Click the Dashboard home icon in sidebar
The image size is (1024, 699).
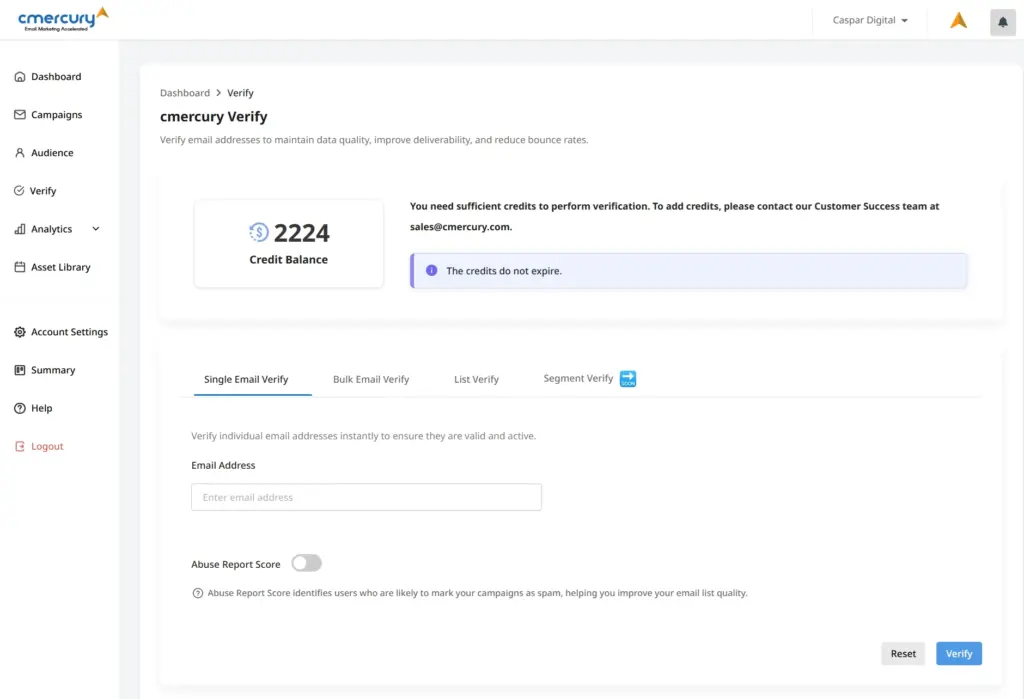click(x=20, y=76)
